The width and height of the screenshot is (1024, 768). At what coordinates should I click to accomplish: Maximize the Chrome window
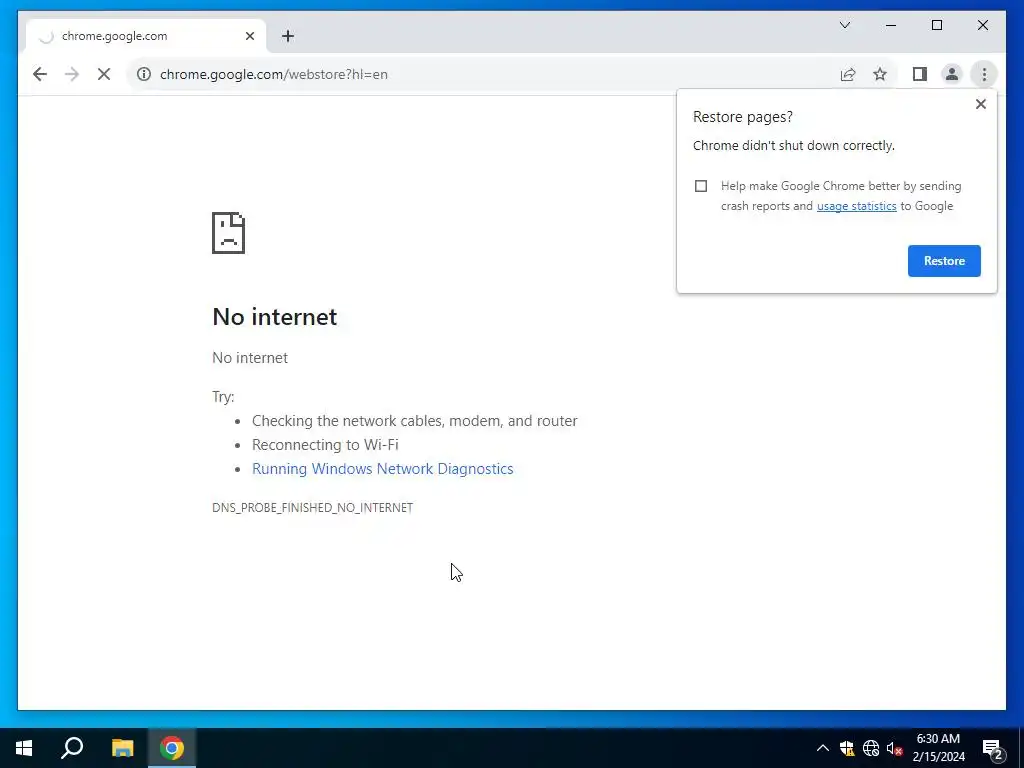pos(936,25)
